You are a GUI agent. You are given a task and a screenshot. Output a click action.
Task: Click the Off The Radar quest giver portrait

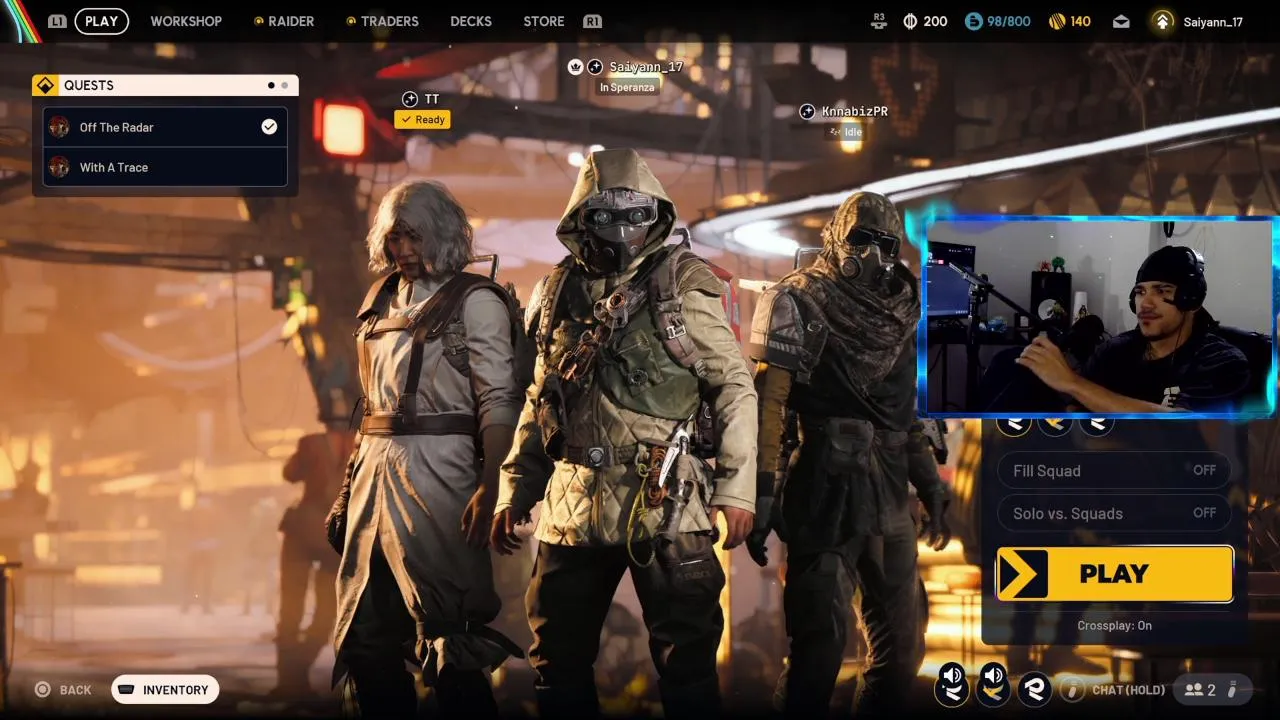59,127
